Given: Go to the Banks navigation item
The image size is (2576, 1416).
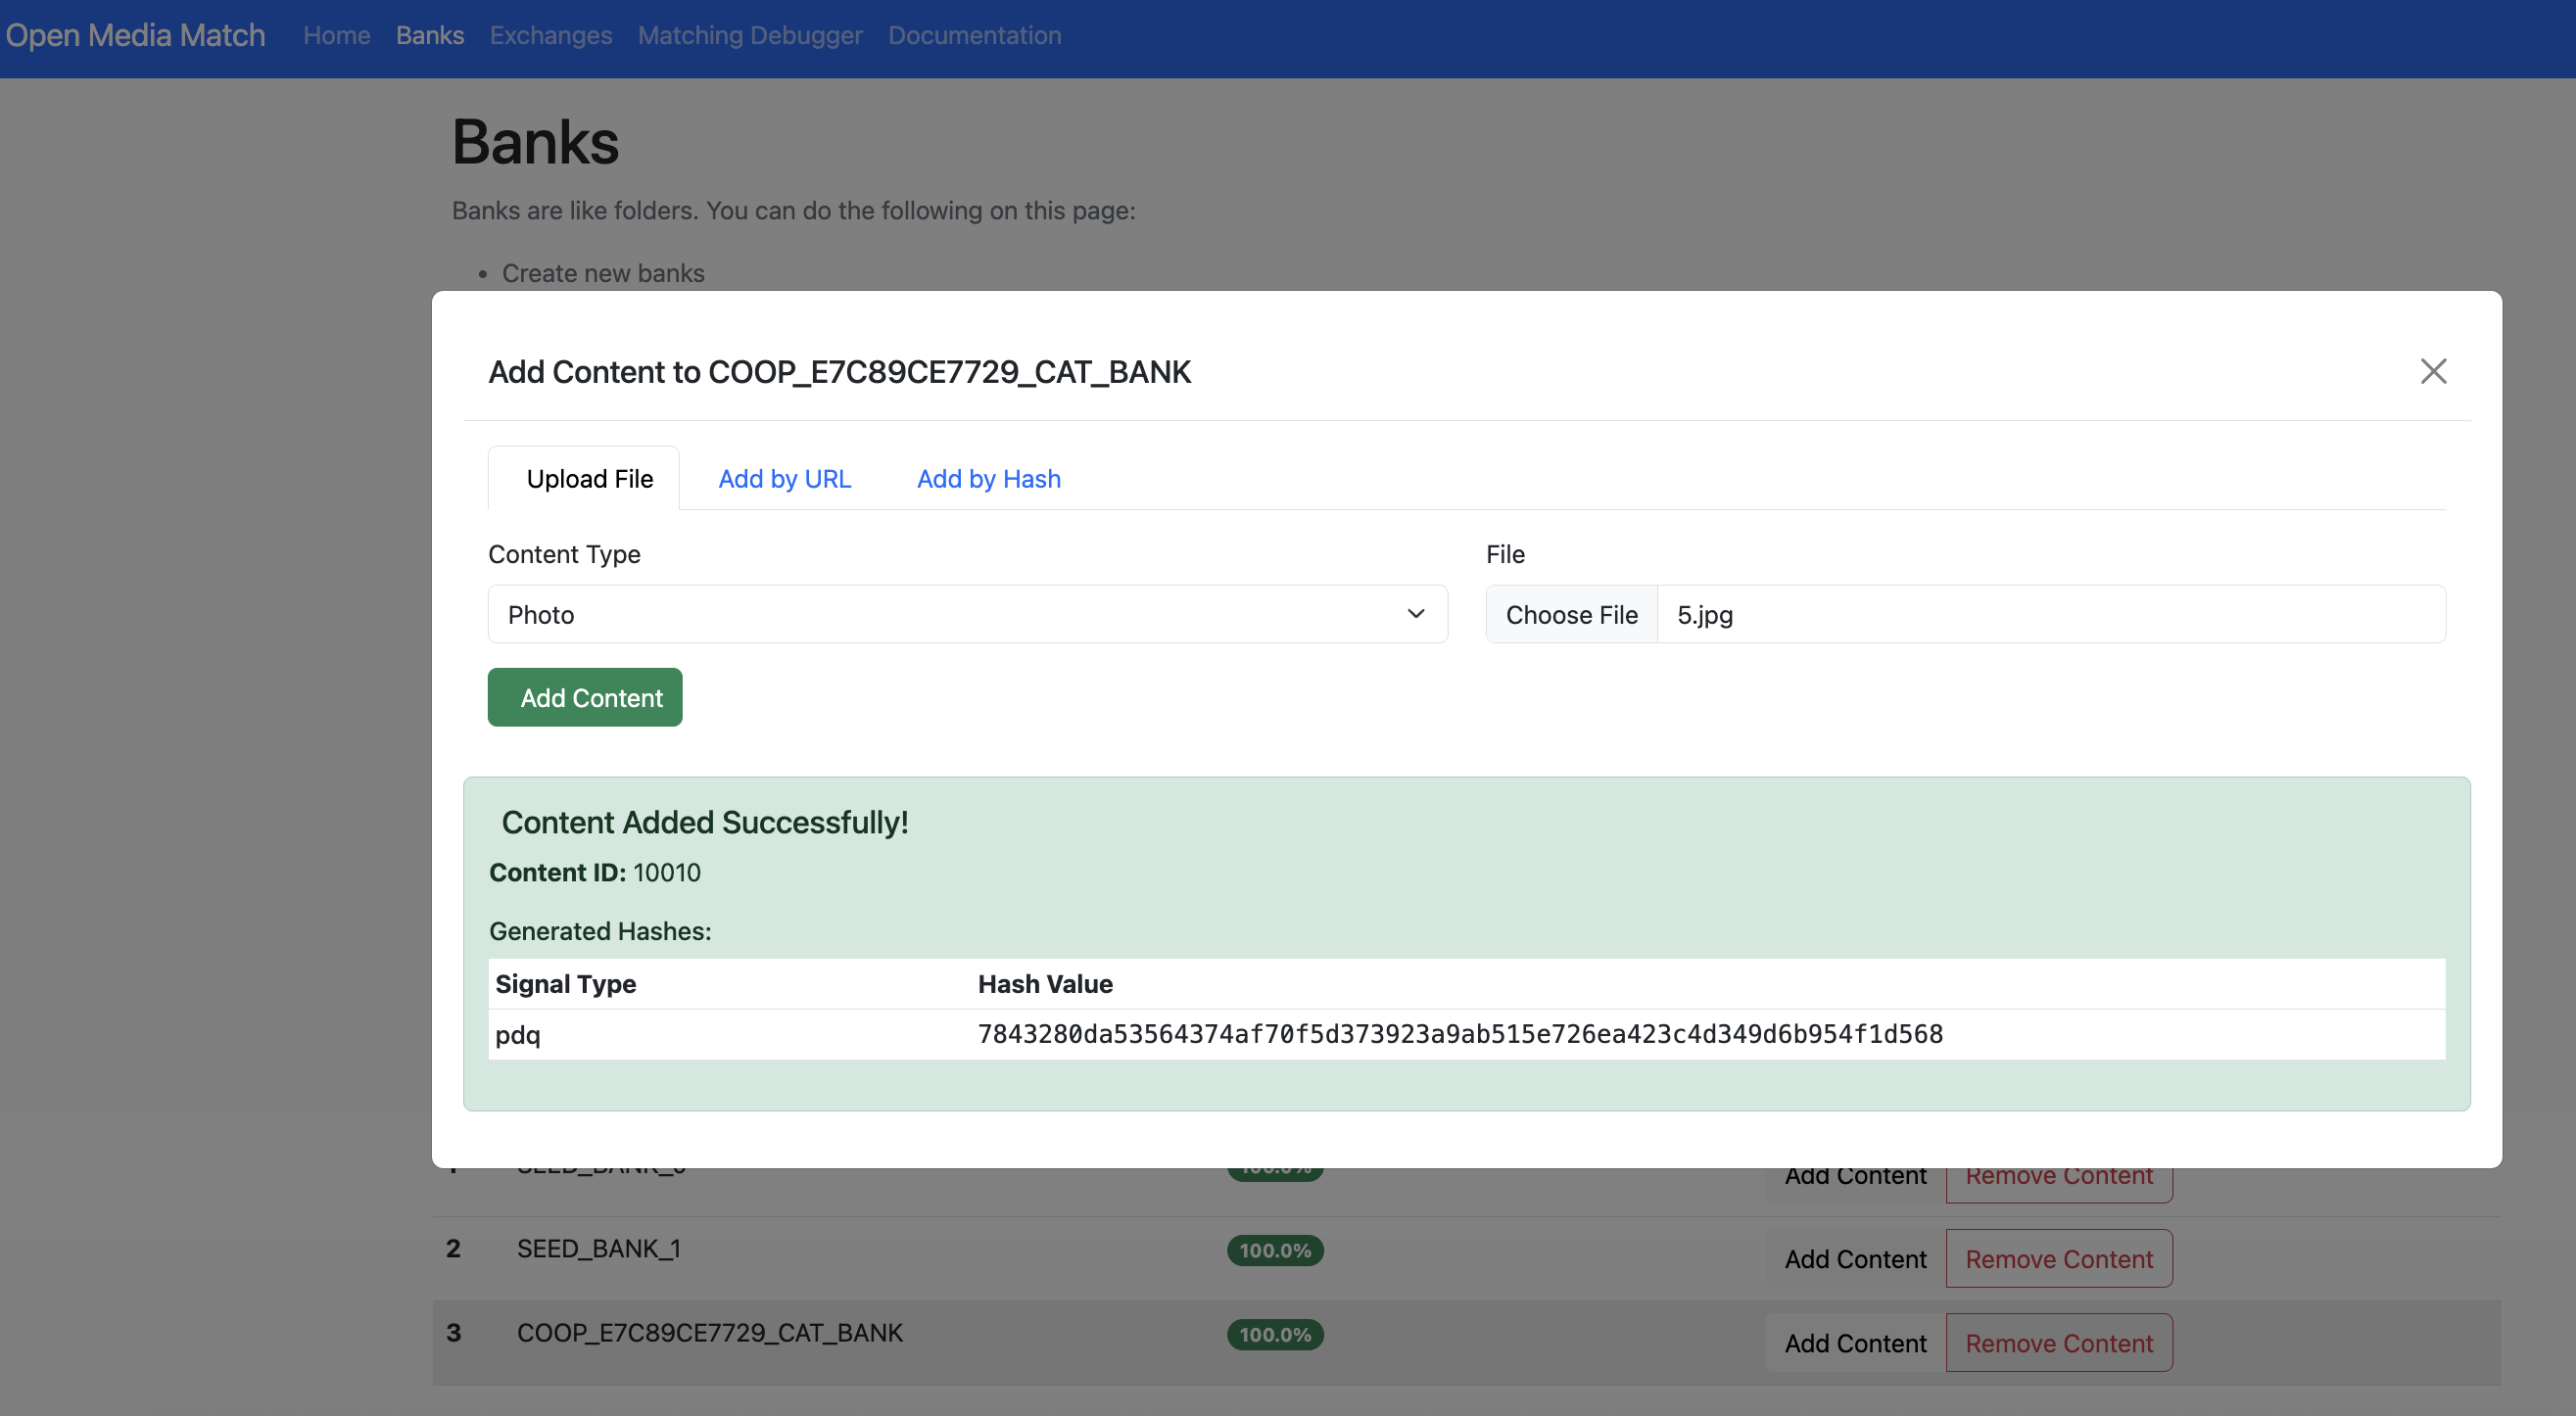Looking at the screenshot, I should point(430,35).
